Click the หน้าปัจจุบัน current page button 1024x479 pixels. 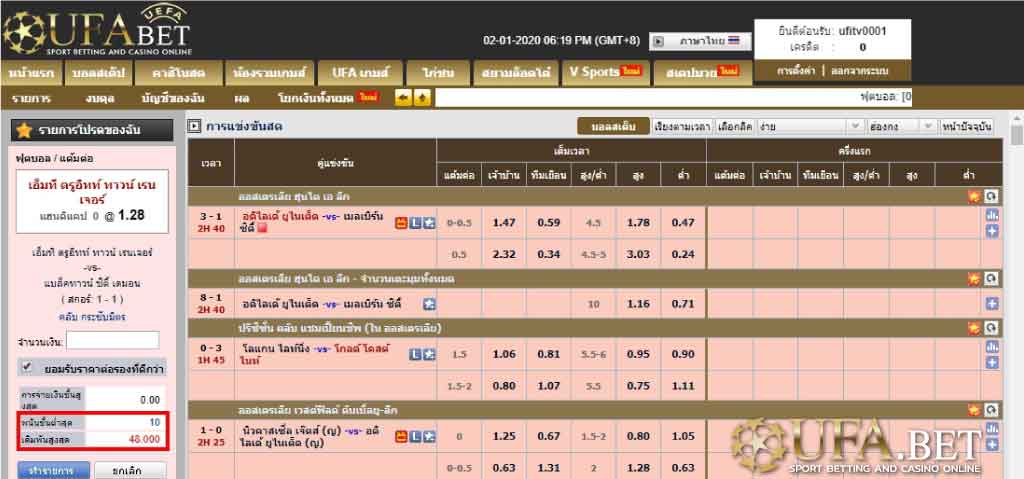tap(967, 127)
